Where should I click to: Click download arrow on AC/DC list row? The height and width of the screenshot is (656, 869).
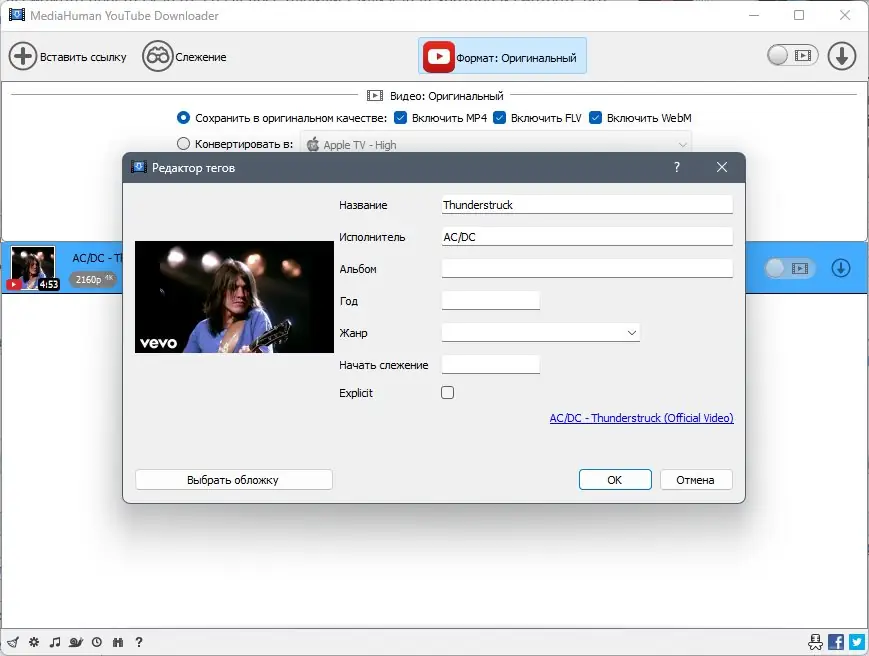point(841,268)
